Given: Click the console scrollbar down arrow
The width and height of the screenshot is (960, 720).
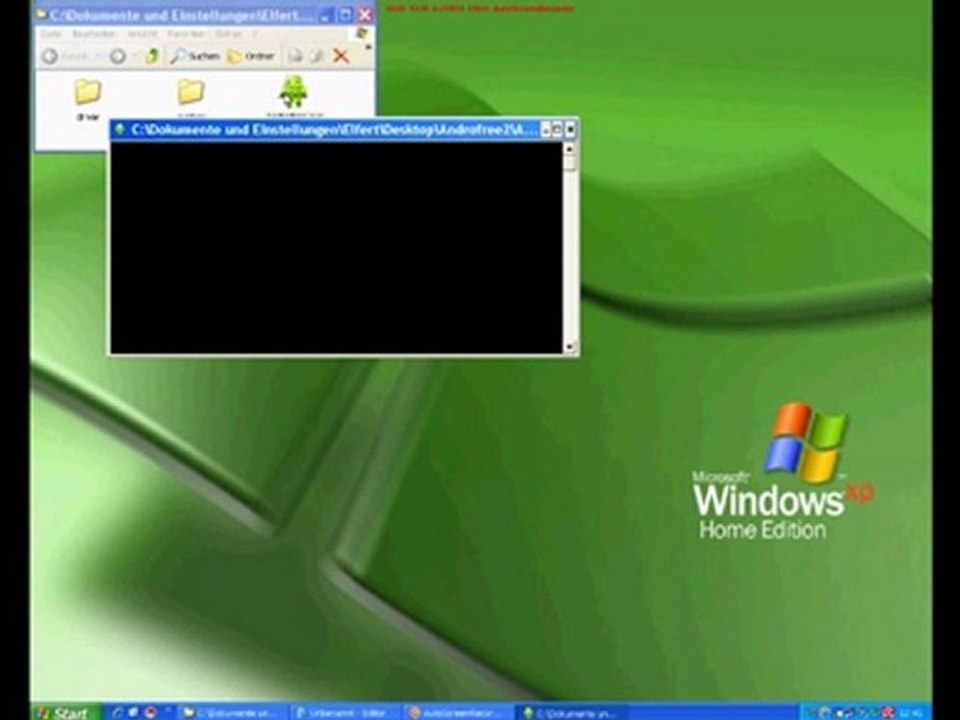Looking at the screenshot, I should pyautogui.click(x=570, y=347).
